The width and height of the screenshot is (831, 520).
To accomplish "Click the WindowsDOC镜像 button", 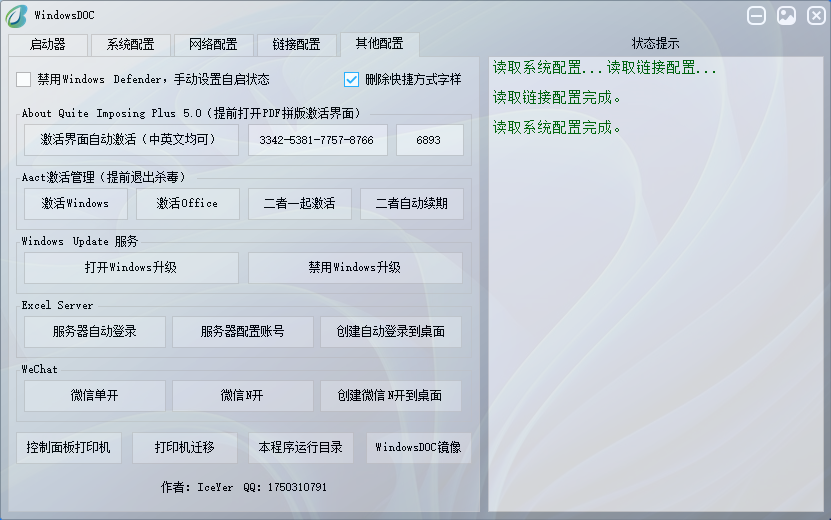I will (419, 448).
